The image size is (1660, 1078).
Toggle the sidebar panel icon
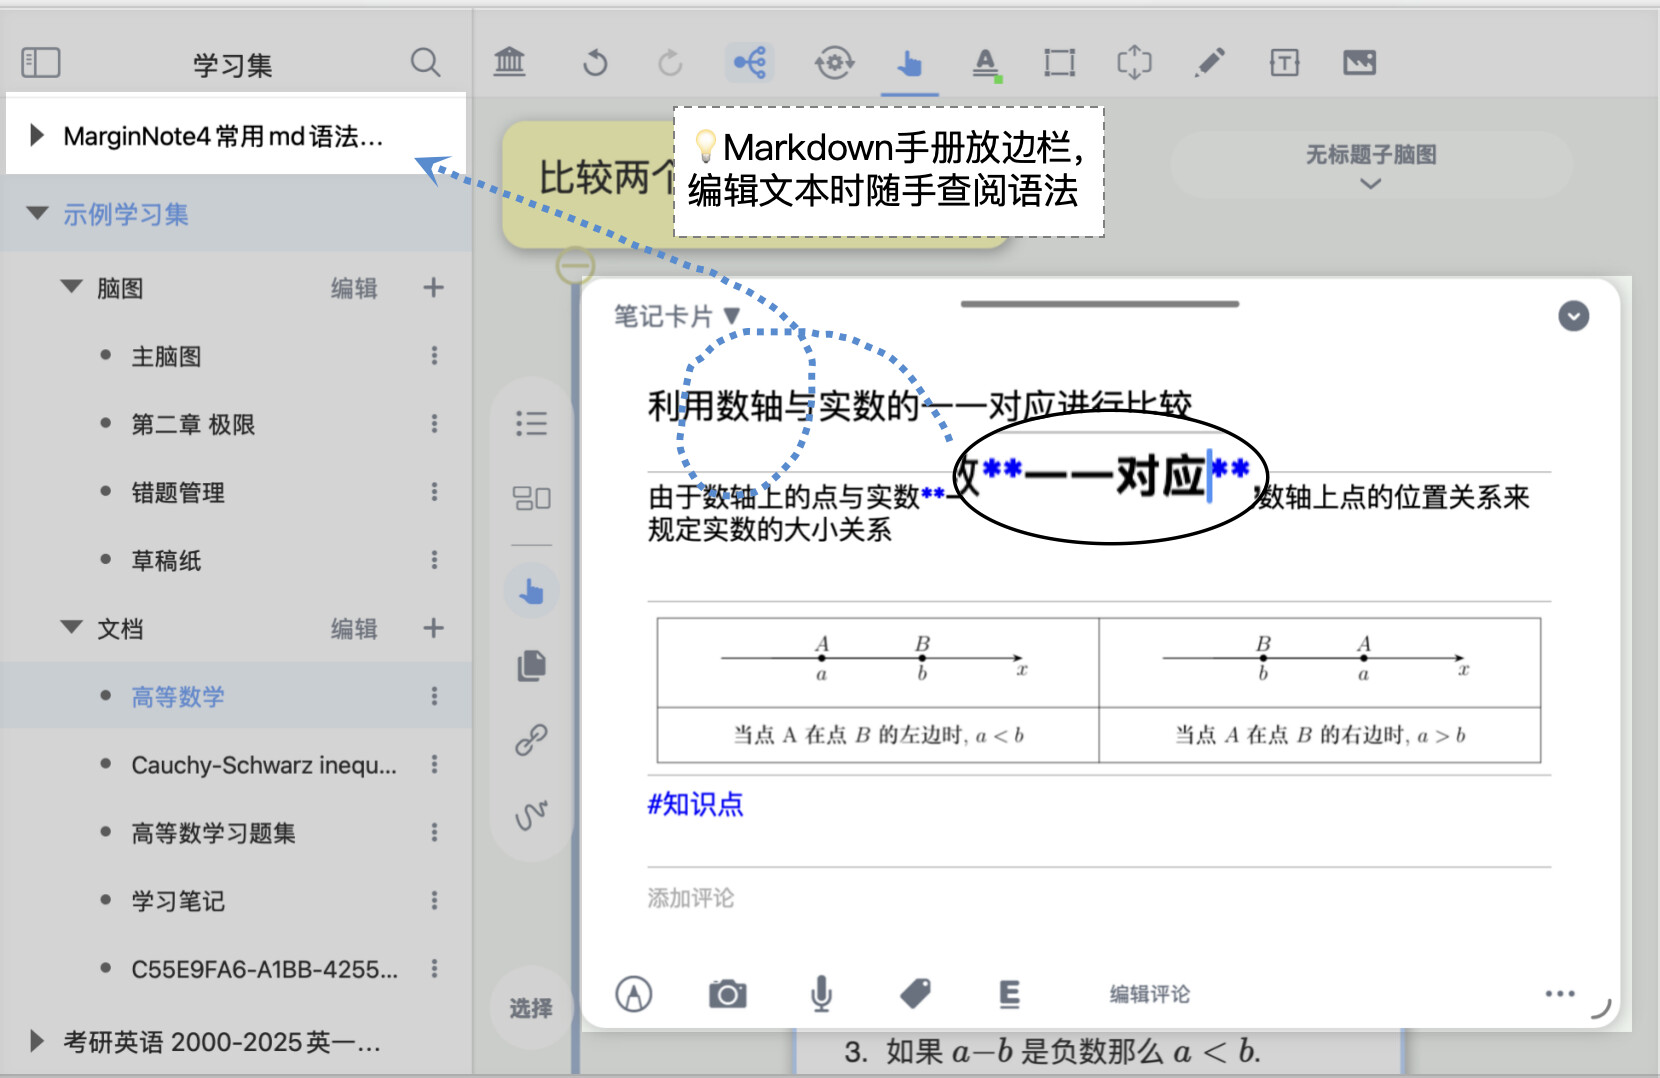(41, 63)
